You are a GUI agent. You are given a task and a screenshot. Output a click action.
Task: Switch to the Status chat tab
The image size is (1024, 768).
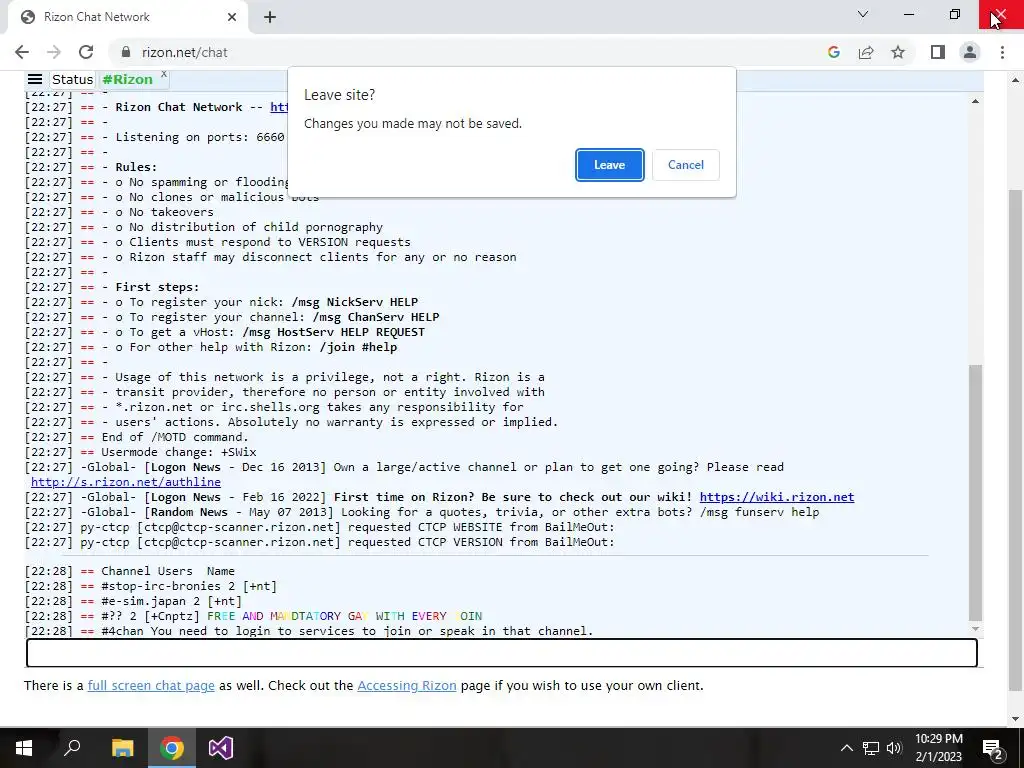[72, 79]
